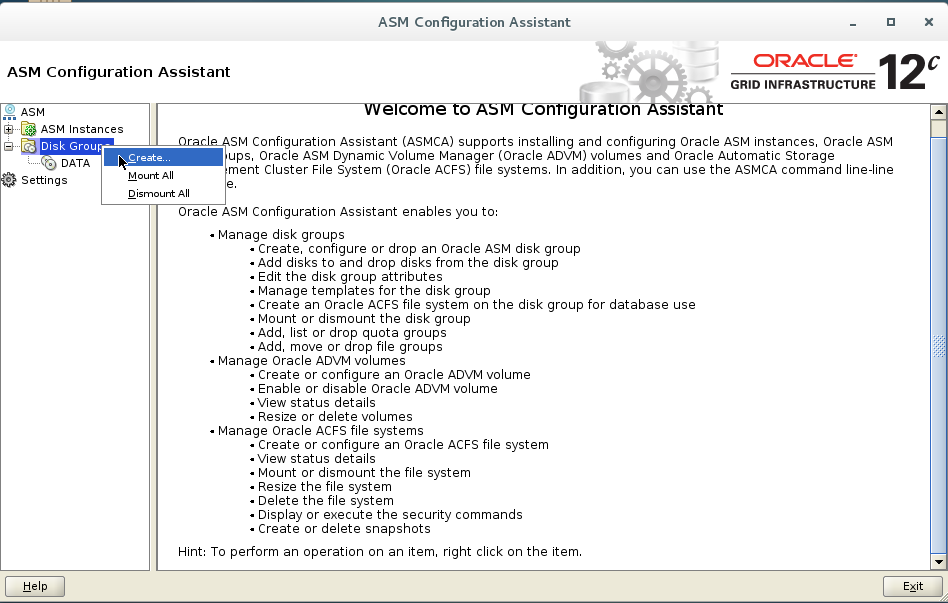
Task: Click 'Delete the file system' text
Action: [x=325, y=501]
